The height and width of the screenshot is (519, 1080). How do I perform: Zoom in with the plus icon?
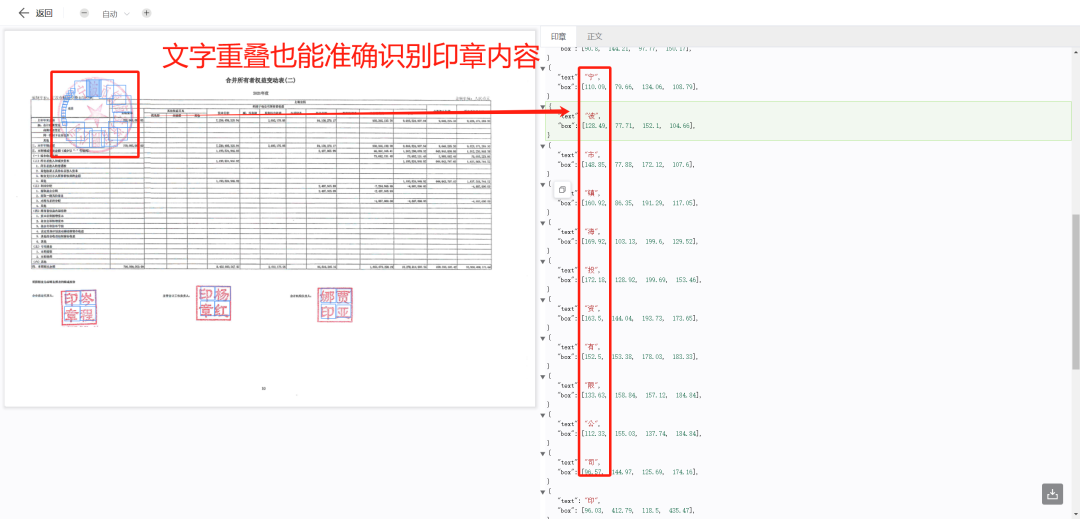[146, 13]
